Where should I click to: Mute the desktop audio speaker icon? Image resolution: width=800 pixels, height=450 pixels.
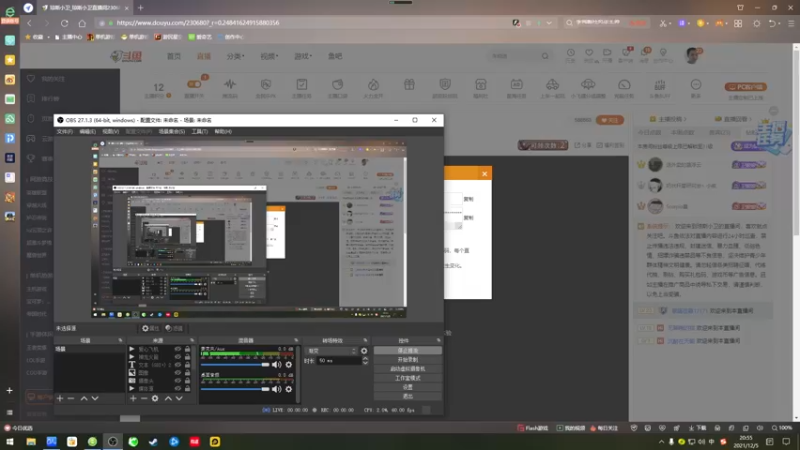tap(277, 389)
